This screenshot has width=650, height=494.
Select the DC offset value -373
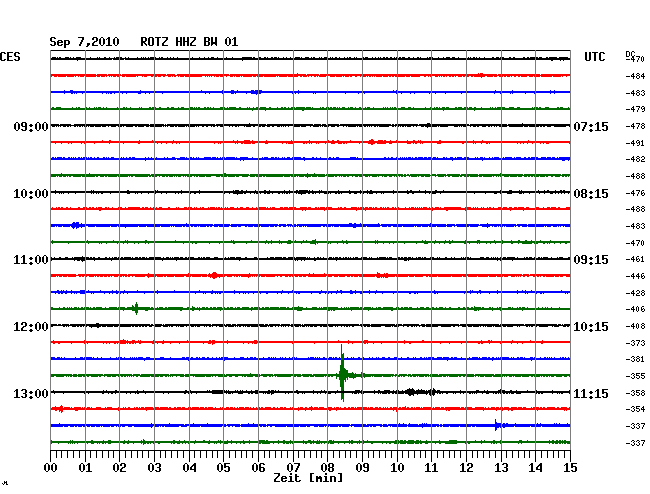coord(635,343)
